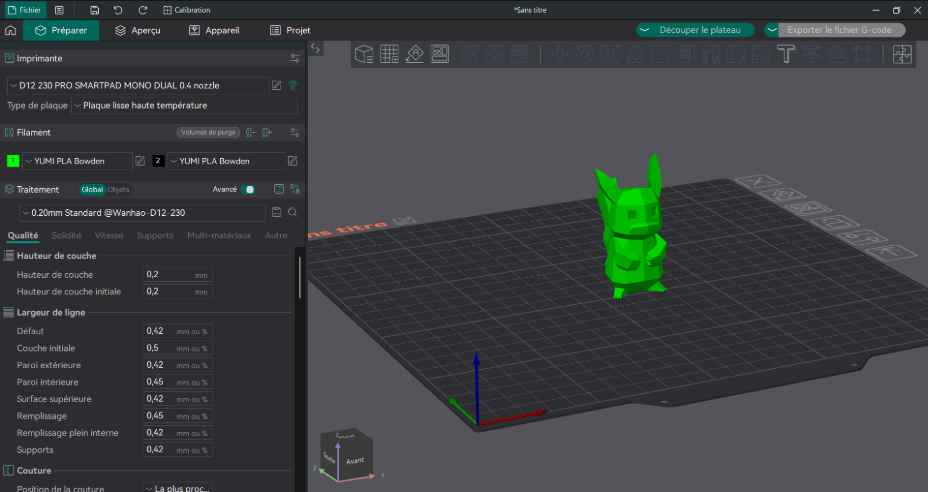
Task: Select the Scale tool icon
Action: coord(610,54)
